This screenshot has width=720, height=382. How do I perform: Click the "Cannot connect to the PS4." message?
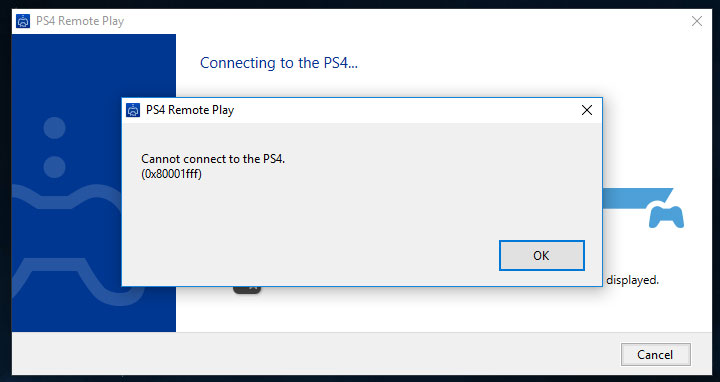213,159
